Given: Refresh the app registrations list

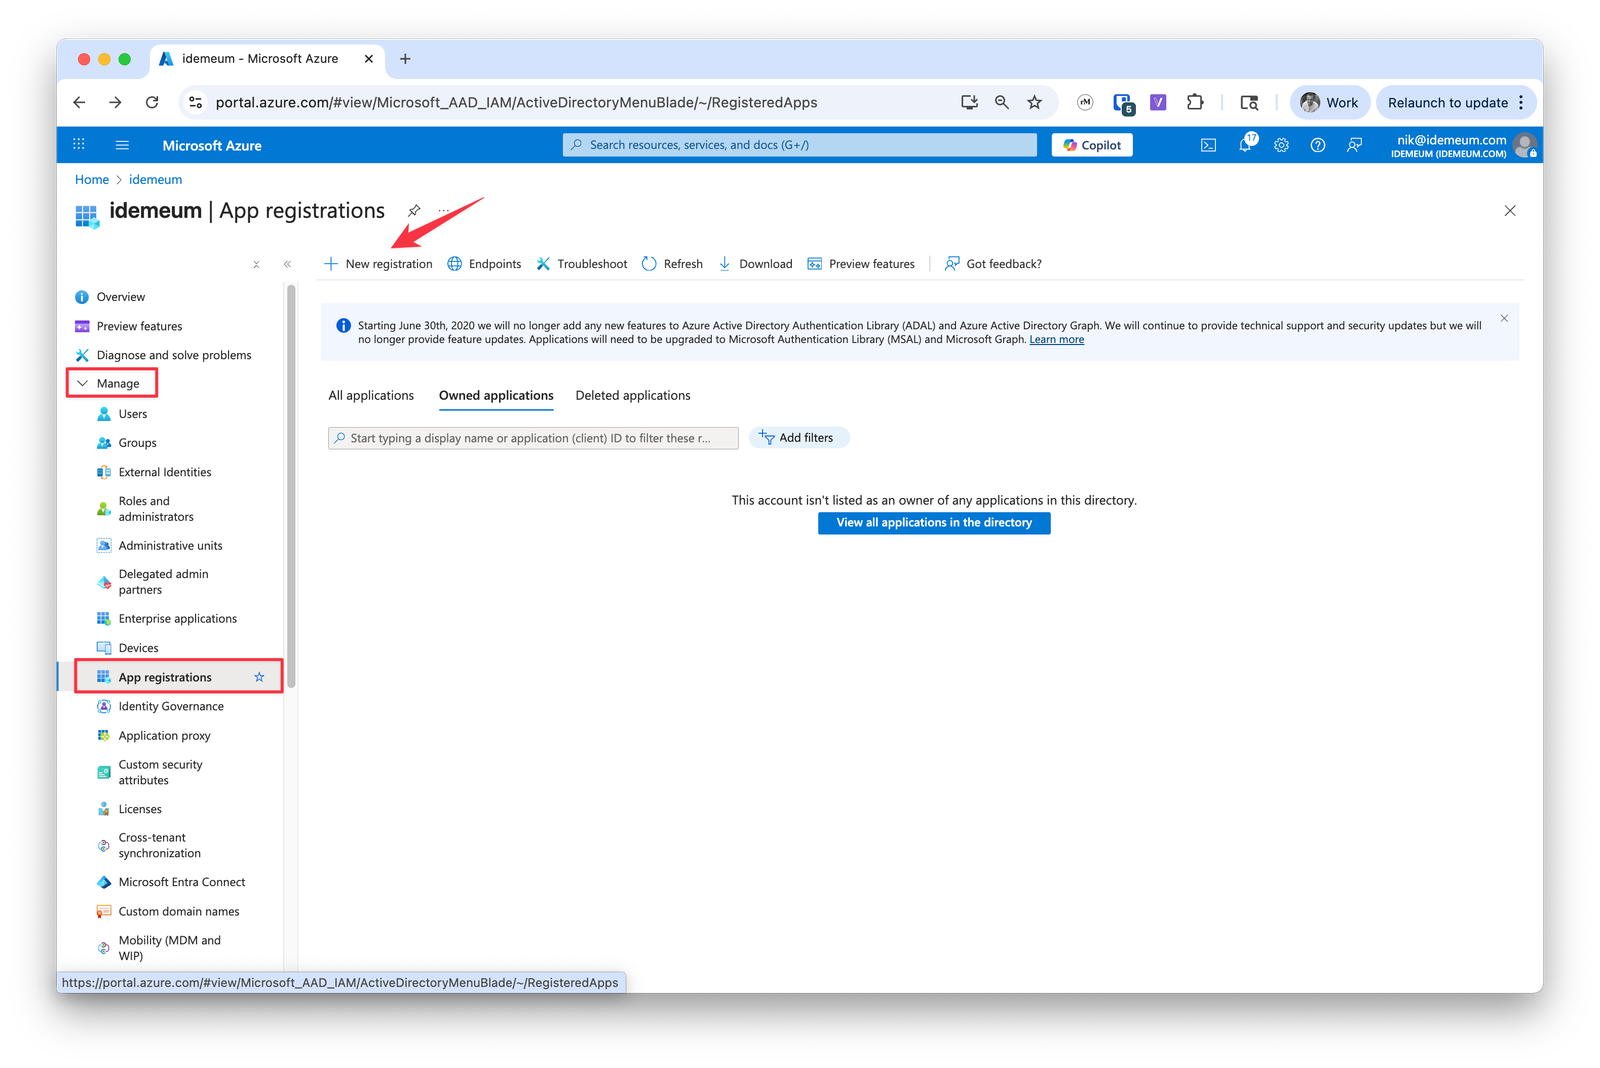Looking at the screenshot, I should point(672,264).
